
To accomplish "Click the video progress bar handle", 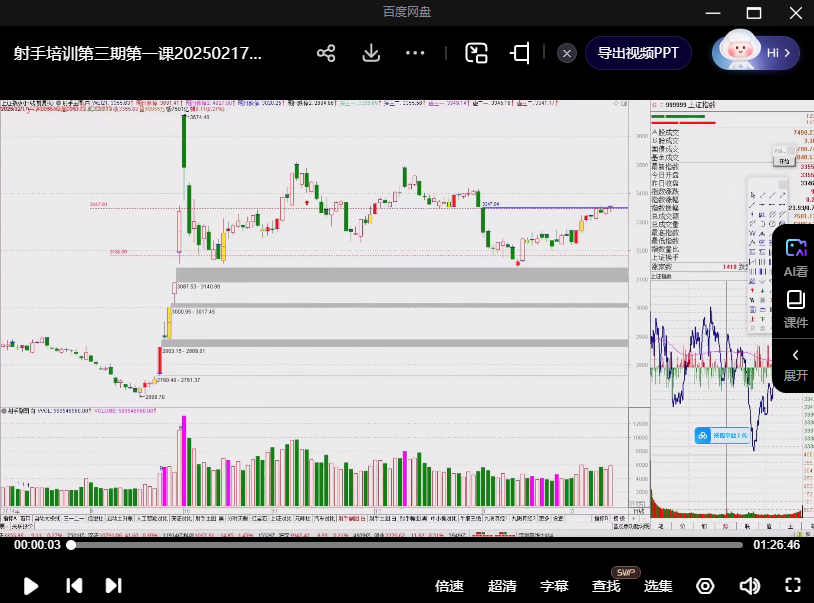I will (x=71, y=545).
